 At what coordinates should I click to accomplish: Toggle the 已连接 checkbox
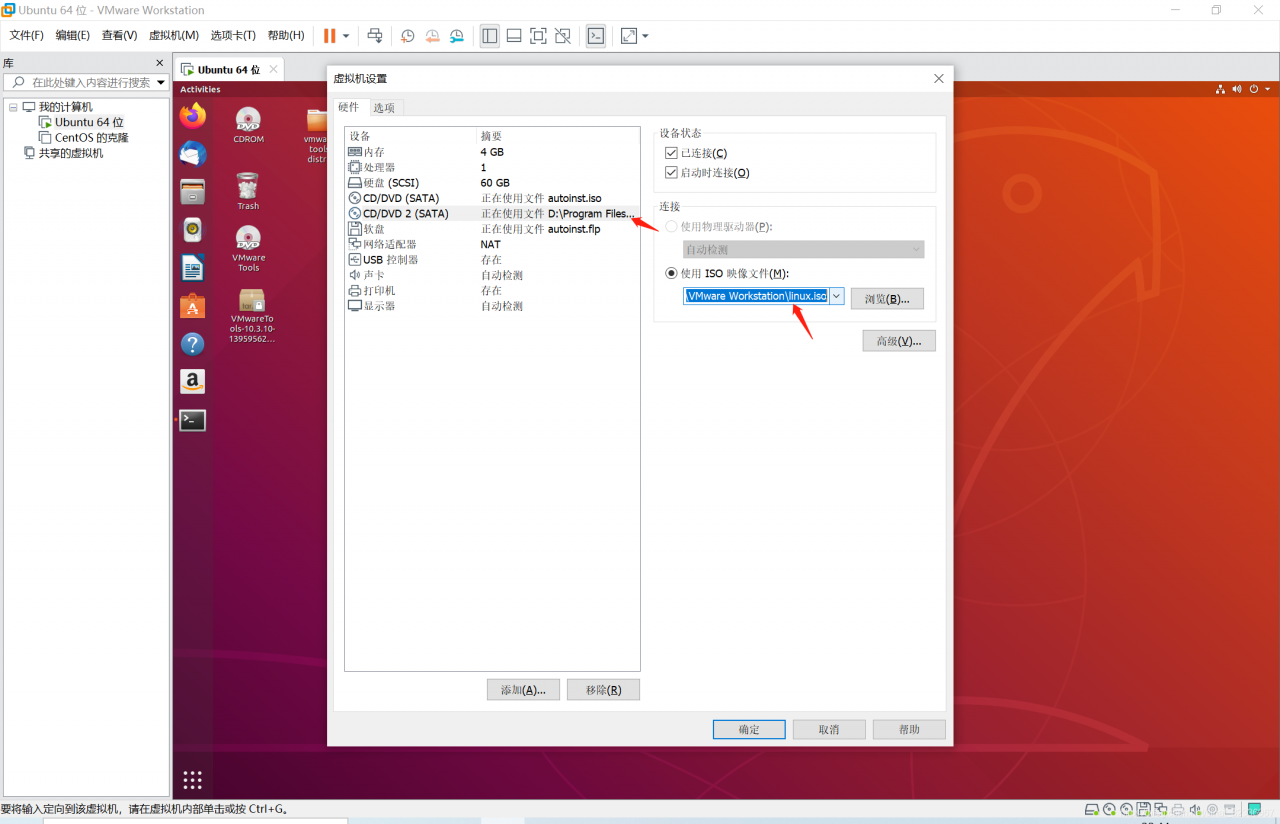(671, 153)
